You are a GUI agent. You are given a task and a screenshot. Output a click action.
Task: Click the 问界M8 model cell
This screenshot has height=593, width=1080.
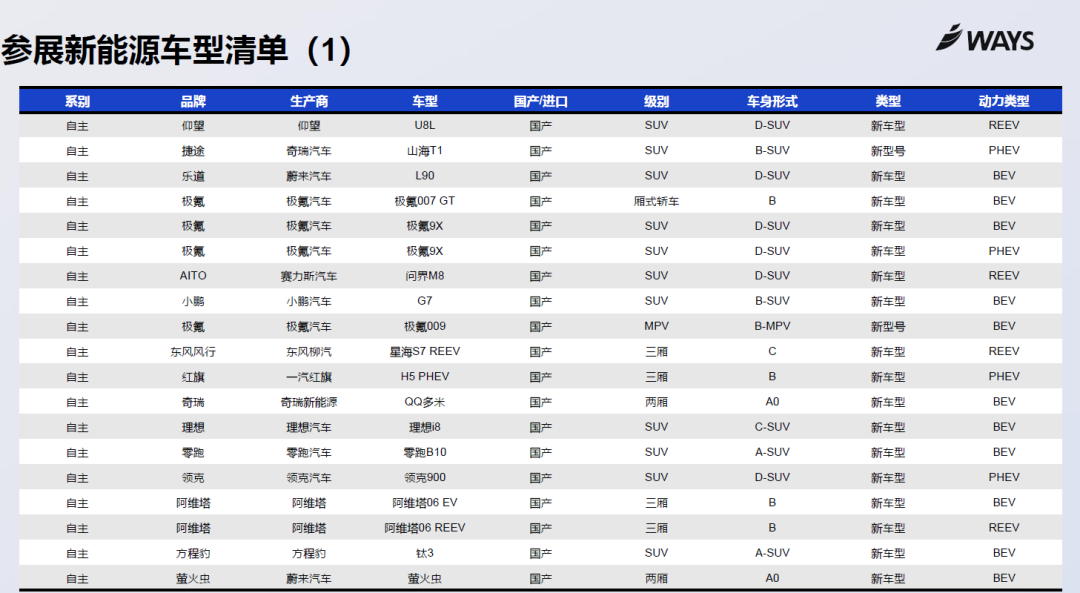tap(425, 276)
